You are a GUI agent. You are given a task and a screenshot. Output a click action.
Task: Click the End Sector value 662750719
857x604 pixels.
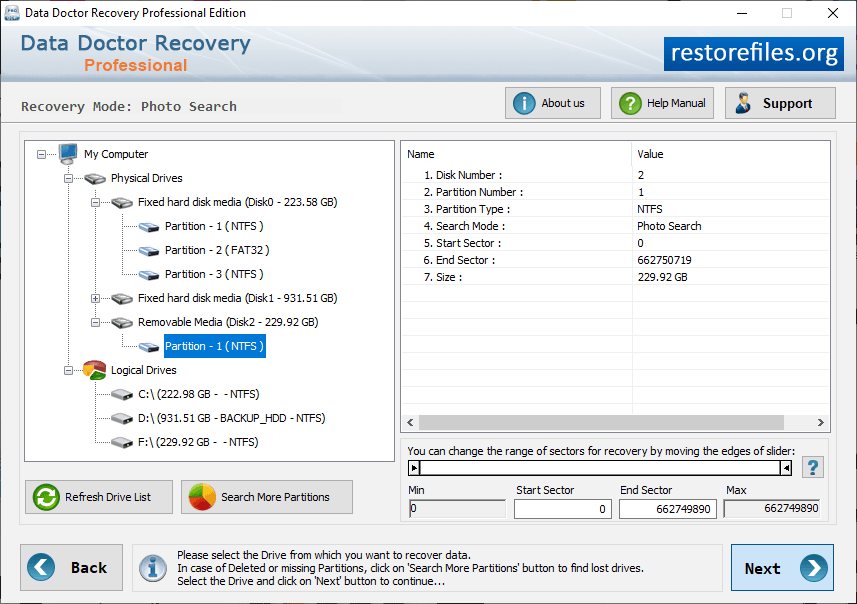(664, 260)
